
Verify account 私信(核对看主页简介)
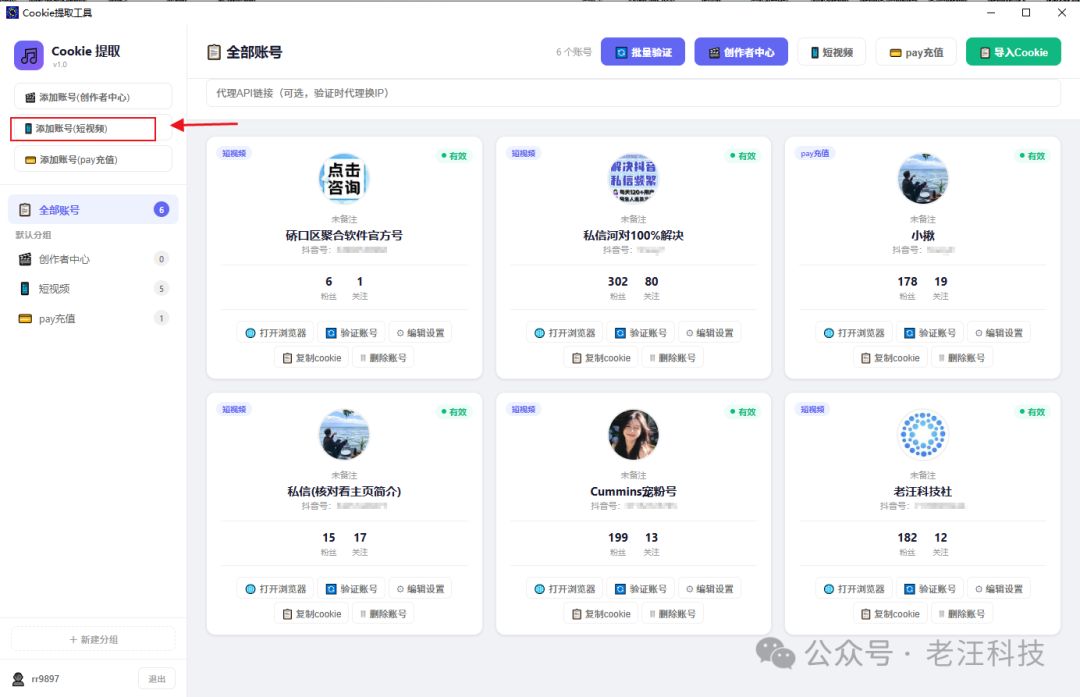(351, 589)
